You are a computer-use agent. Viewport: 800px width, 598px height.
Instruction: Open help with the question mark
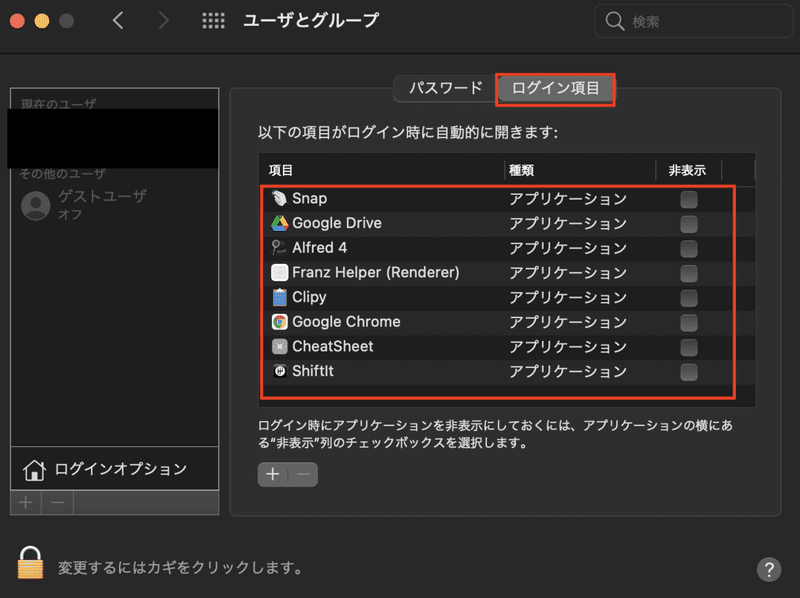coord(769,569)
